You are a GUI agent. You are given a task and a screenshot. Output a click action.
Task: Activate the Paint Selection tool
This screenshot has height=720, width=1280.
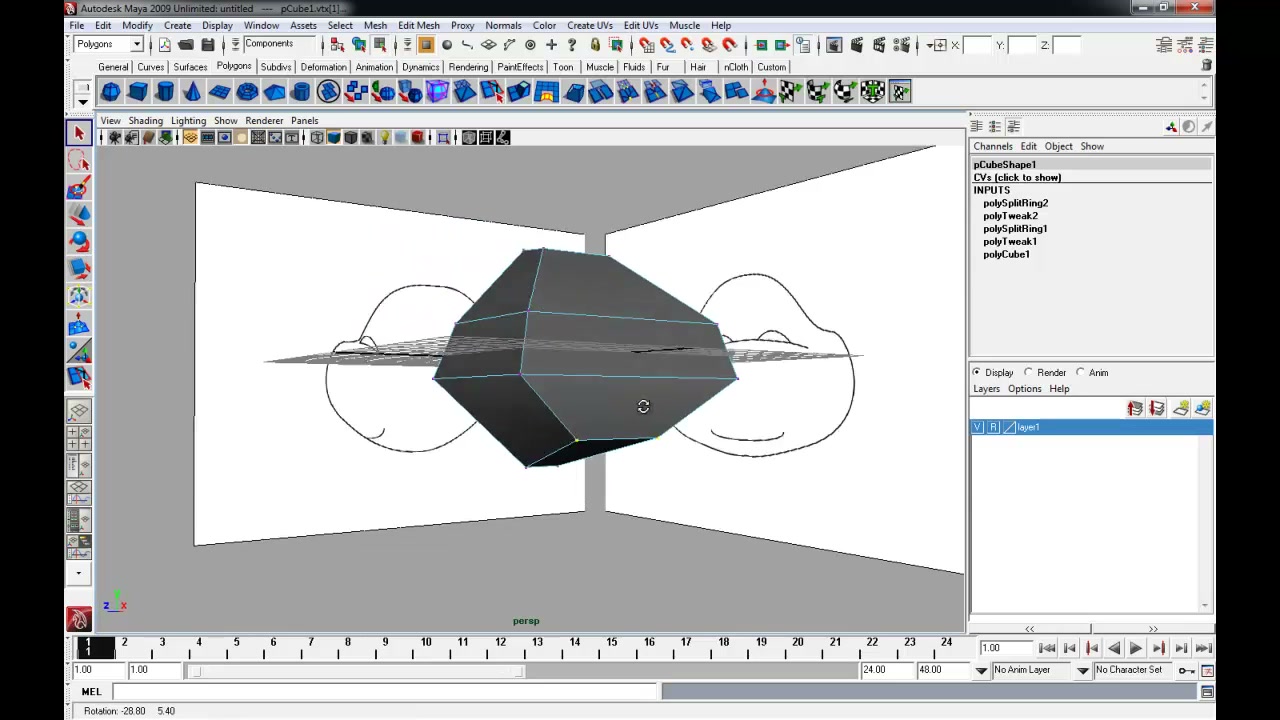tap(79, 188)
